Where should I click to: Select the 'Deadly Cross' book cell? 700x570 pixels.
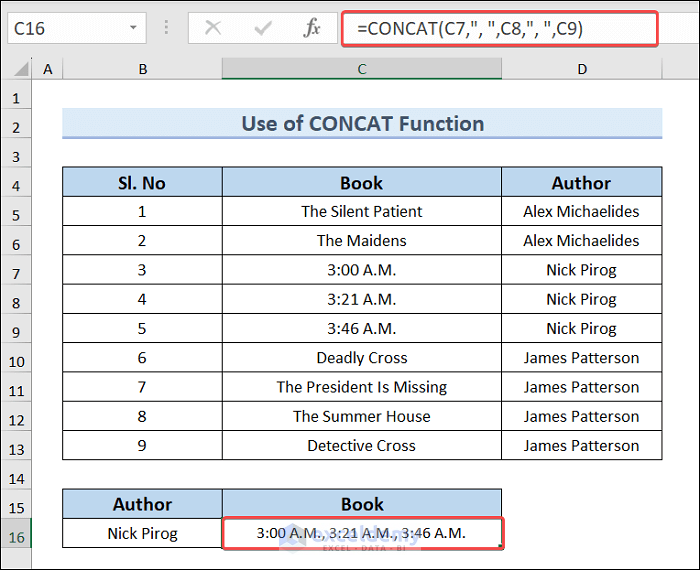(362, 358)
